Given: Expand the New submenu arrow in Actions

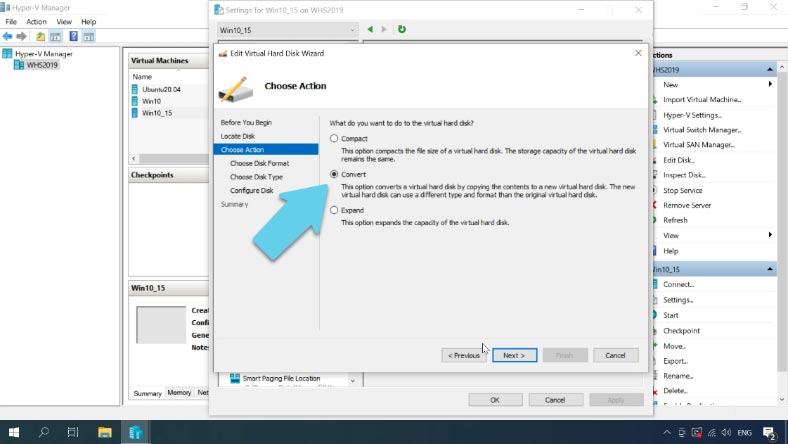Looking at the screenshot, I should 770,84.
